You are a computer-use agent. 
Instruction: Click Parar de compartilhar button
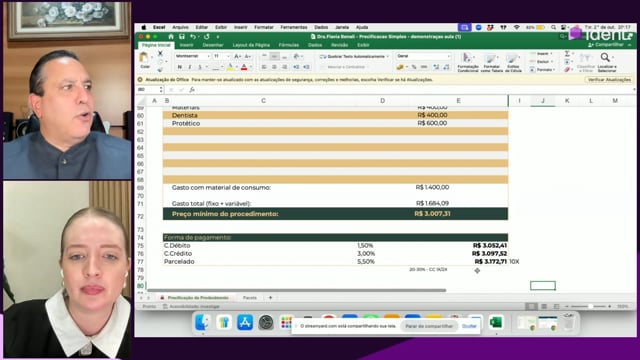pyautogui.click(x=429, y=326)
